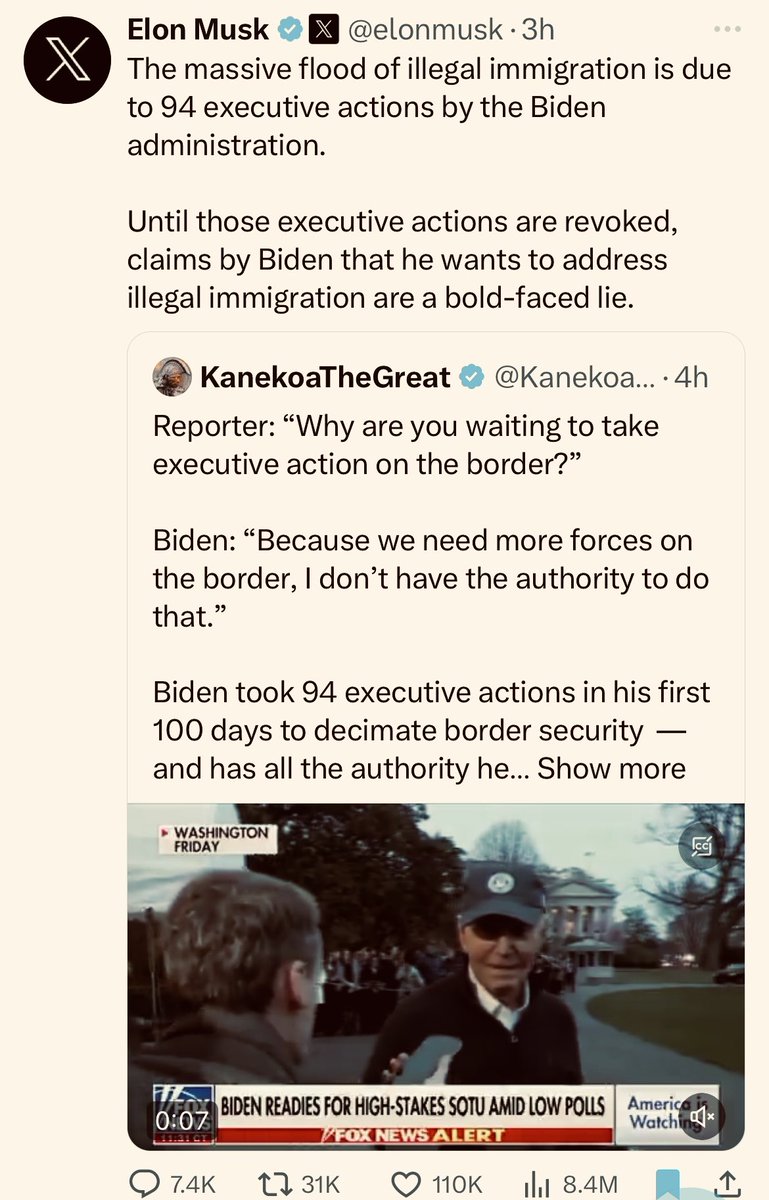Like the post with heart icon
Screen dimensions: 769x1200
(405, 1183)
